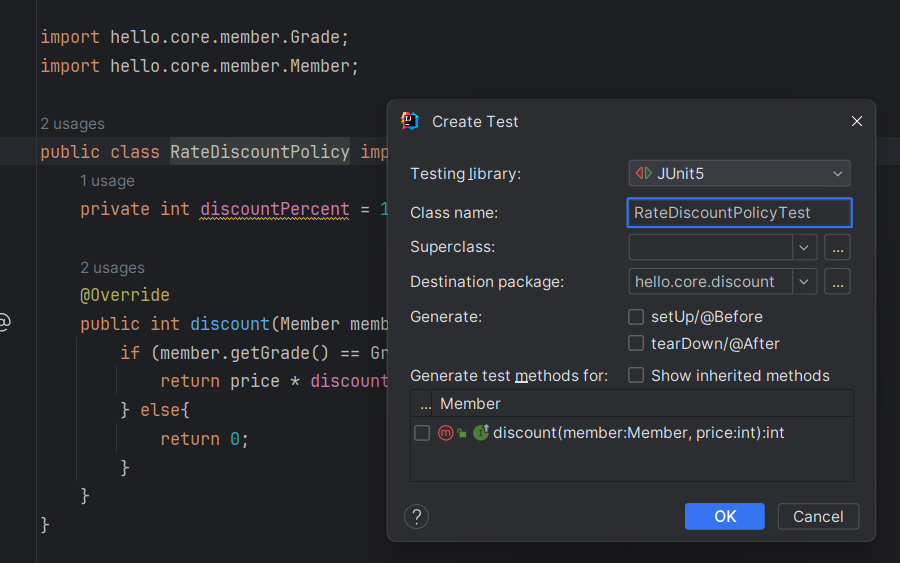Enable the setUp/@Before checkbox
The height and width of the screenshot is (563, 900).
[x=636, y=317]
